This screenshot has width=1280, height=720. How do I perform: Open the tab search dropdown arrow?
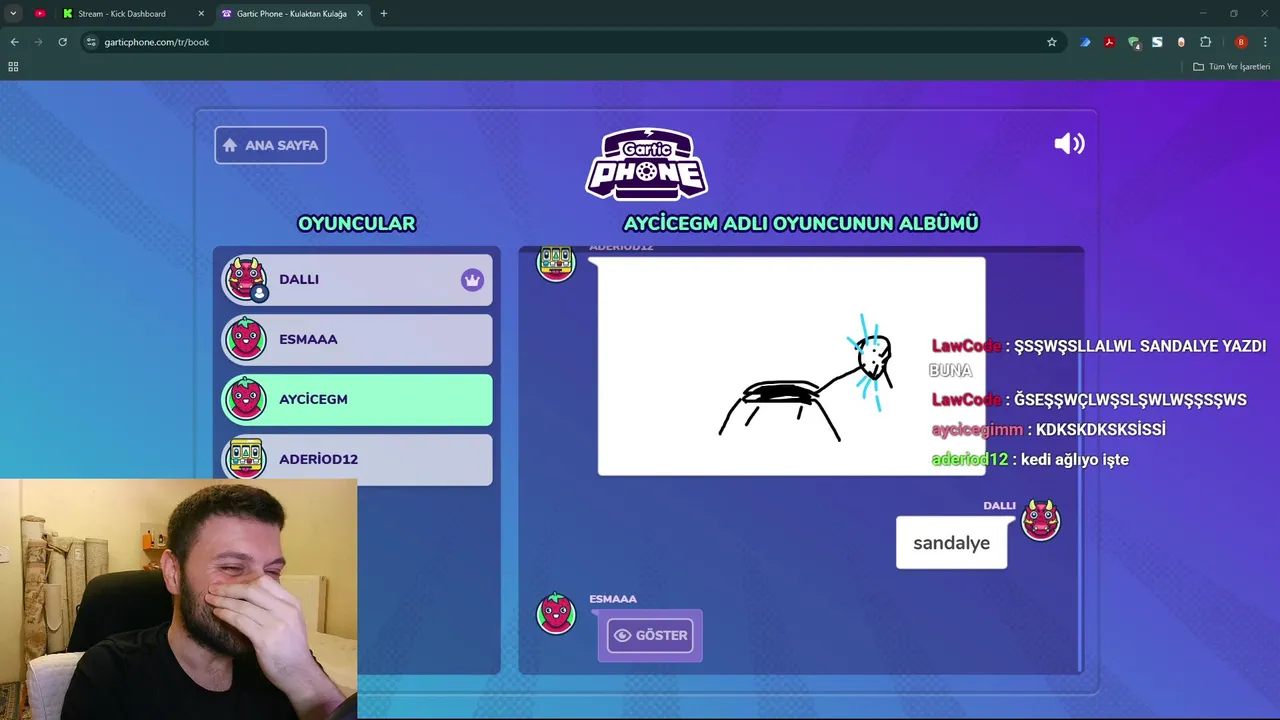pos(13,13)
